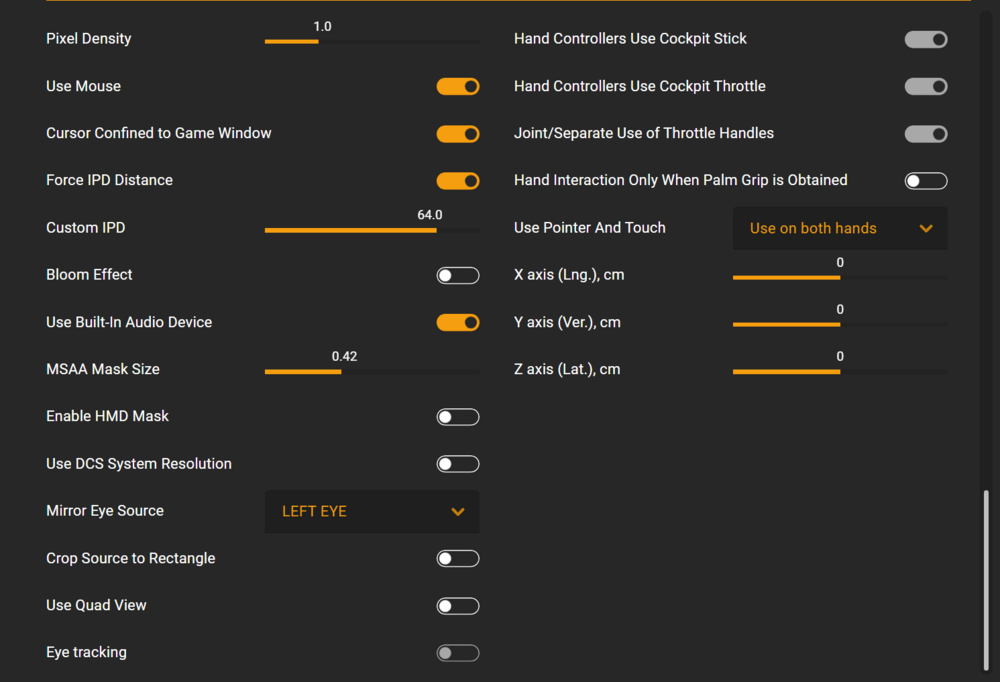Open the Mirror Eye Source dropdown
Image resolution: width=1000 pixels, height=682 pixels.
pyautogui.click(x=372, y=511)
